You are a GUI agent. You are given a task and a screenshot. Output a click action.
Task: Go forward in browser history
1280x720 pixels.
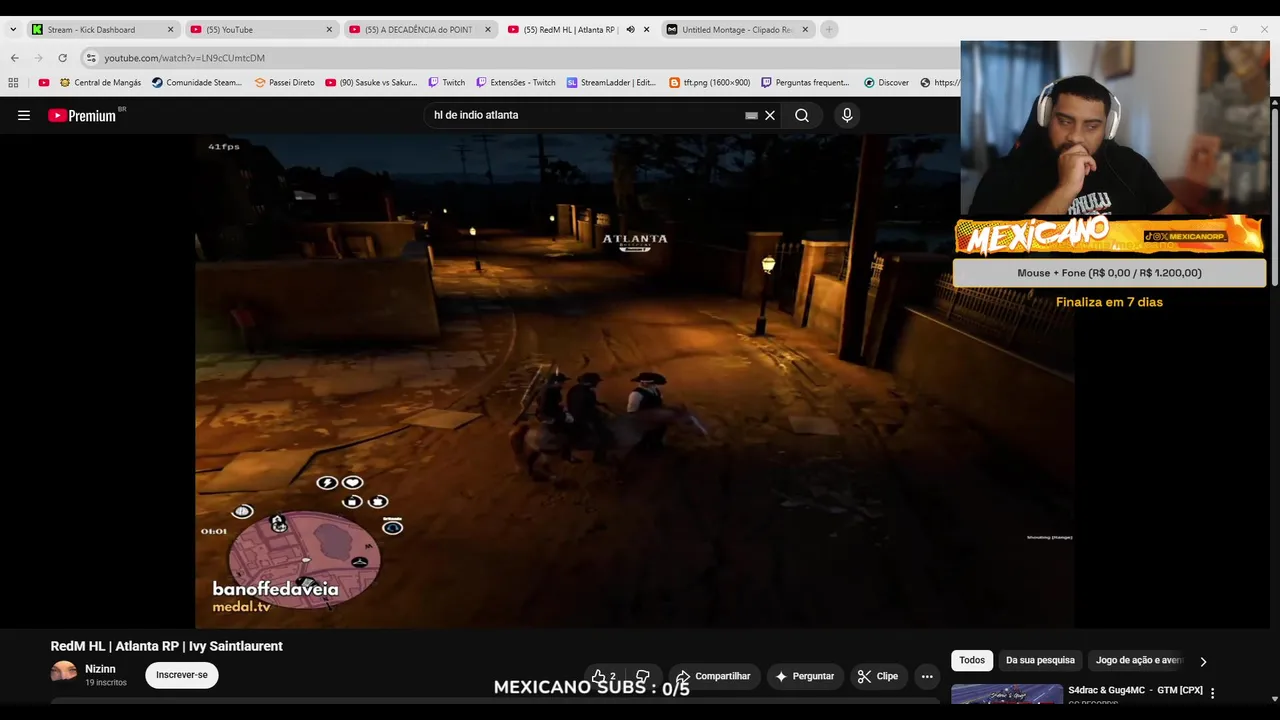click(39, 58)
